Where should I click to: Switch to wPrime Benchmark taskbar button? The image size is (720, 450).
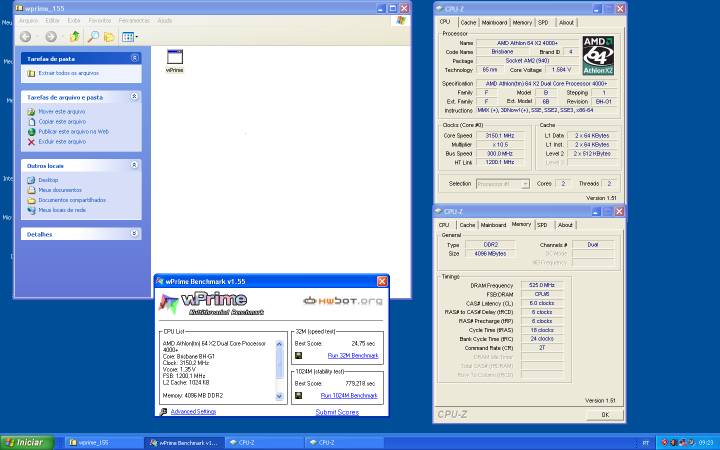(185, 443)
